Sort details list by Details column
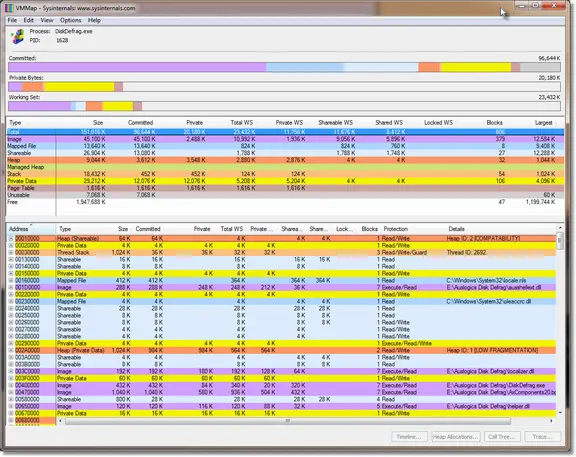 (501, 229)
